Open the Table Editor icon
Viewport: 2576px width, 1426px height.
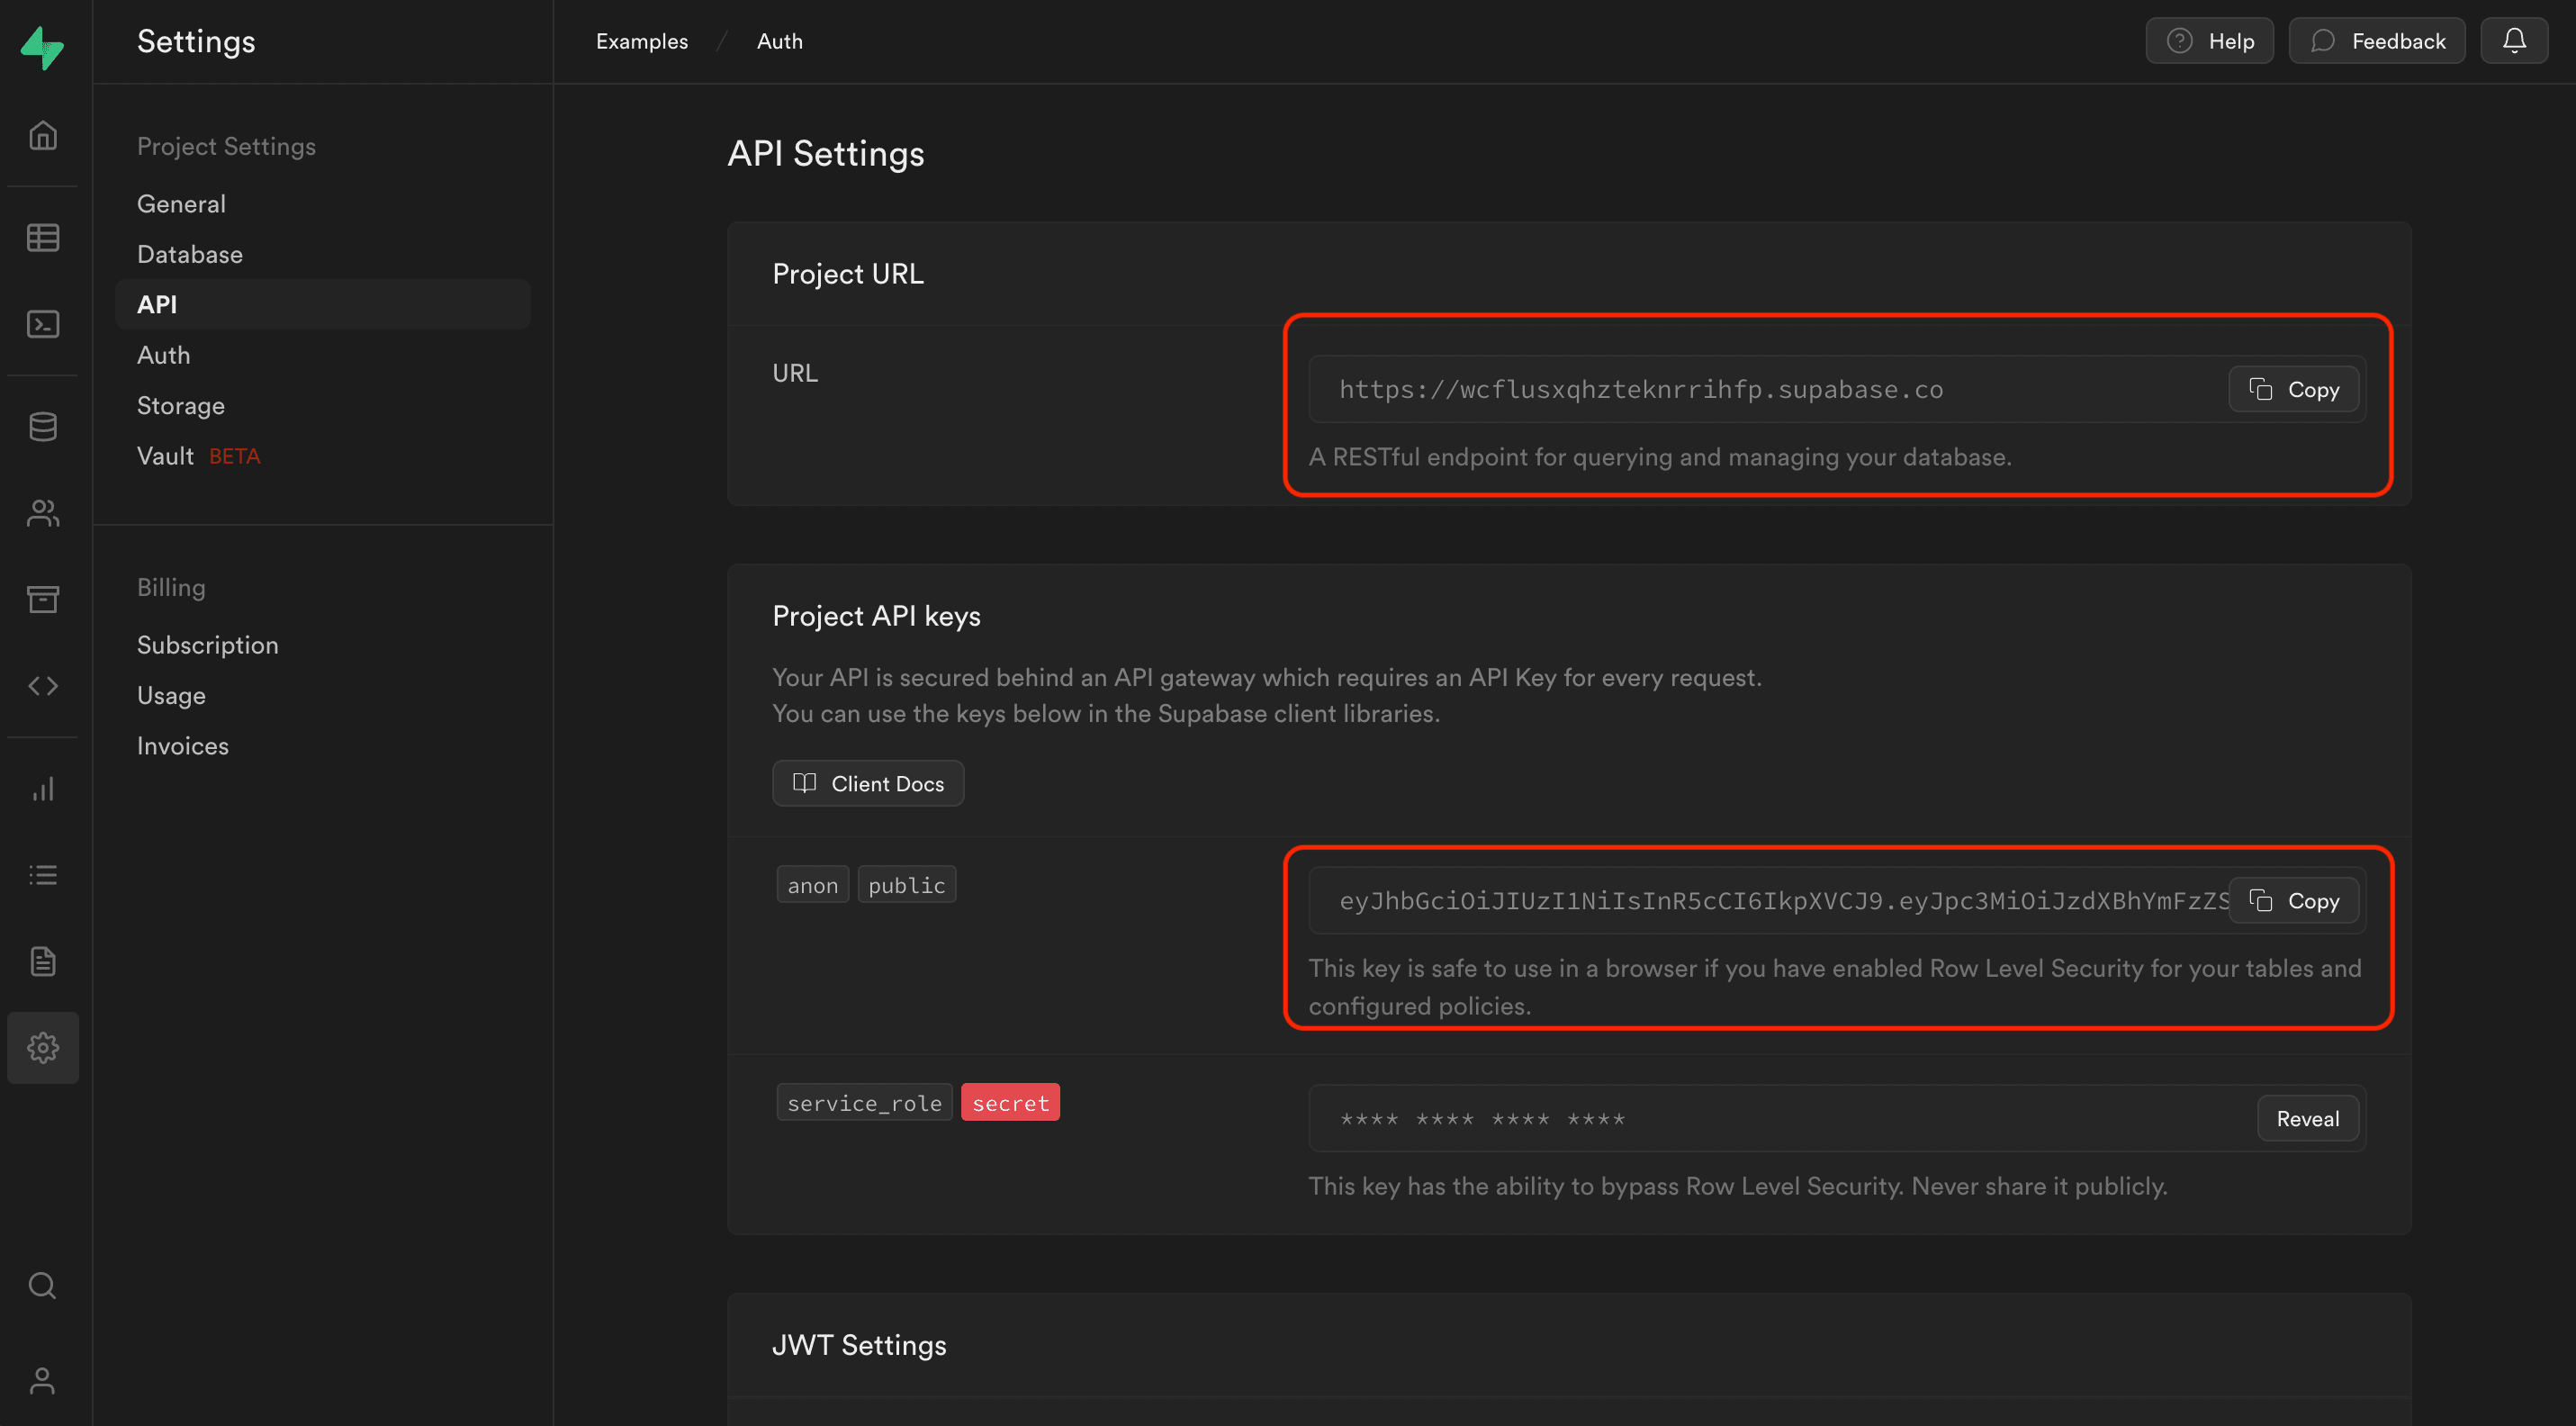point(42,237)
